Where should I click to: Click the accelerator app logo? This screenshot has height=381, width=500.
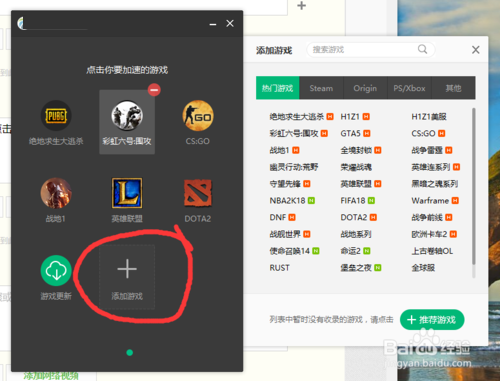22,23
